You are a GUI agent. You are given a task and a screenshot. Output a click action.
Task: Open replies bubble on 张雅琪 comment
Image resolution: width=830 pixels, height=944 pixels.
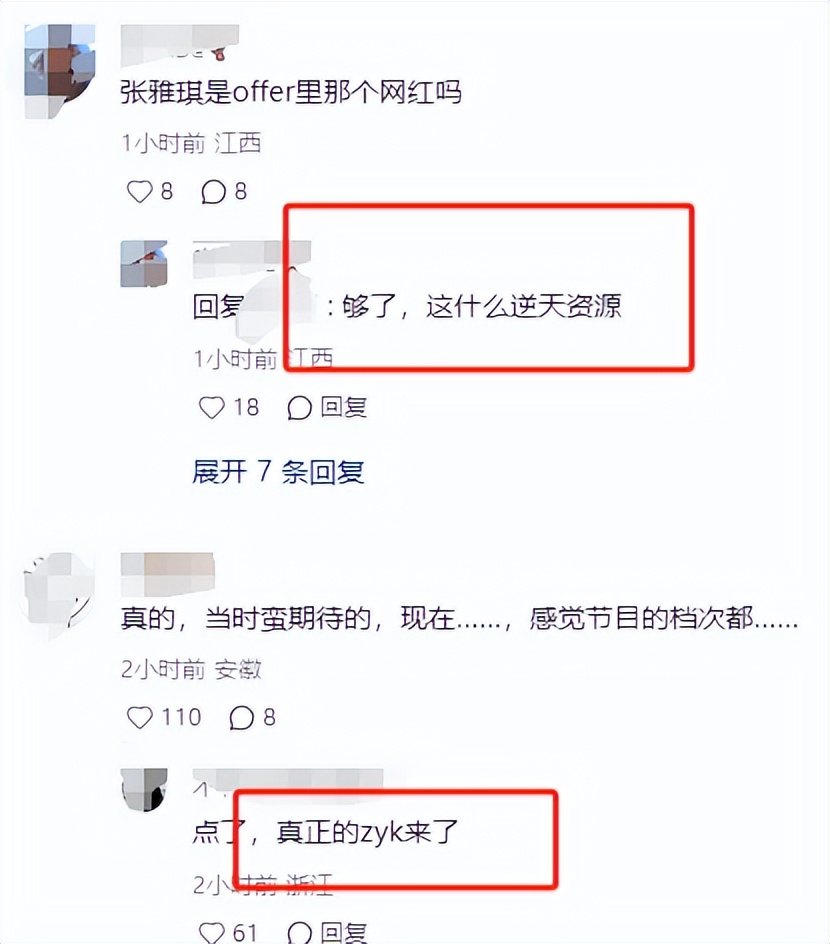[x=213, y=192]
